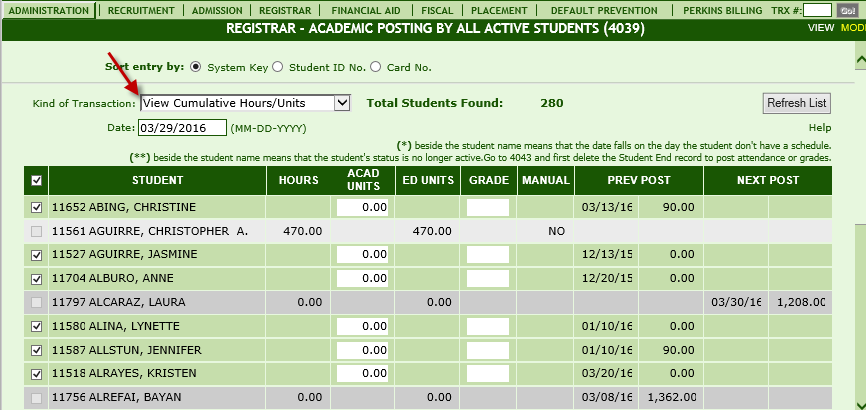This screenshot has height=410, width=866.
Task: Select System Key sort option
Action: [x=196, y=67]
